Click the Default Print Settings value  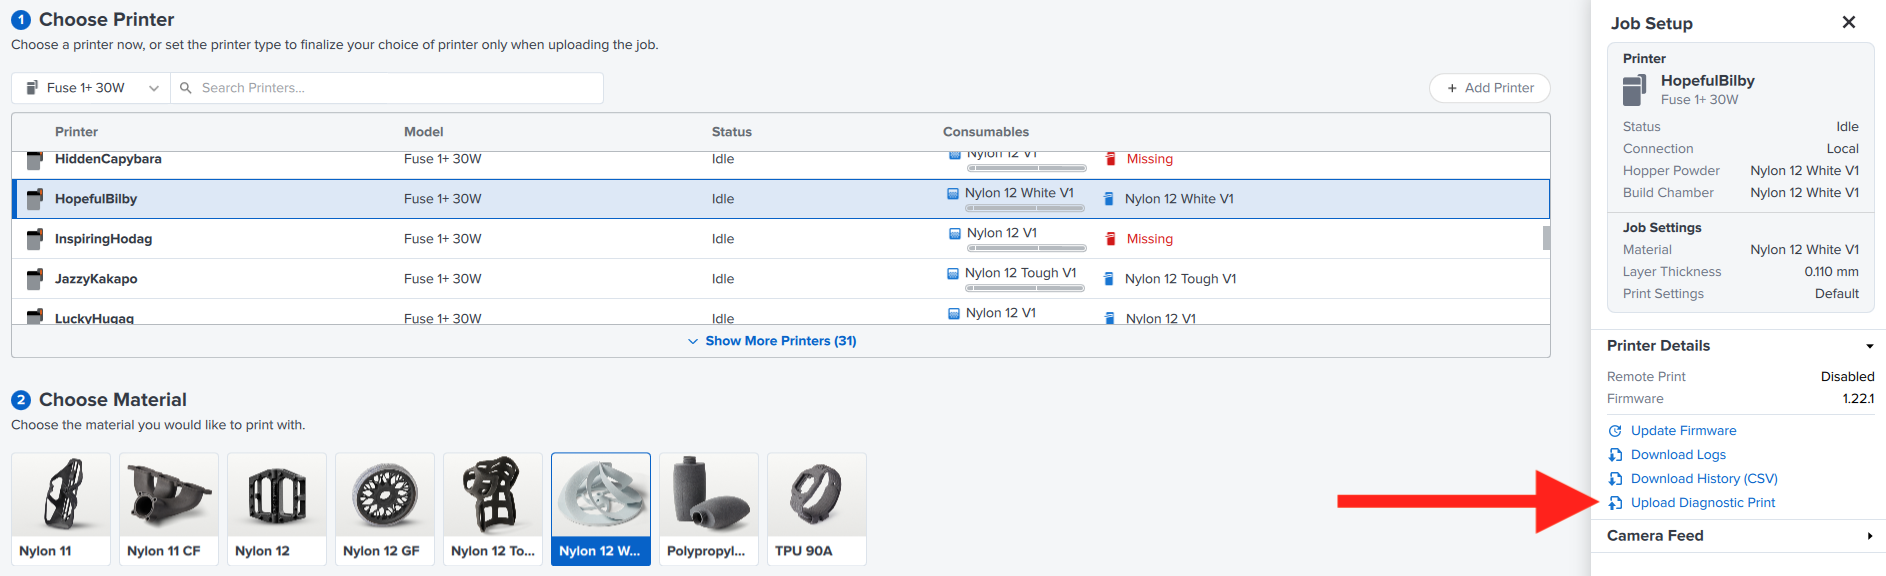(1837, 294)
